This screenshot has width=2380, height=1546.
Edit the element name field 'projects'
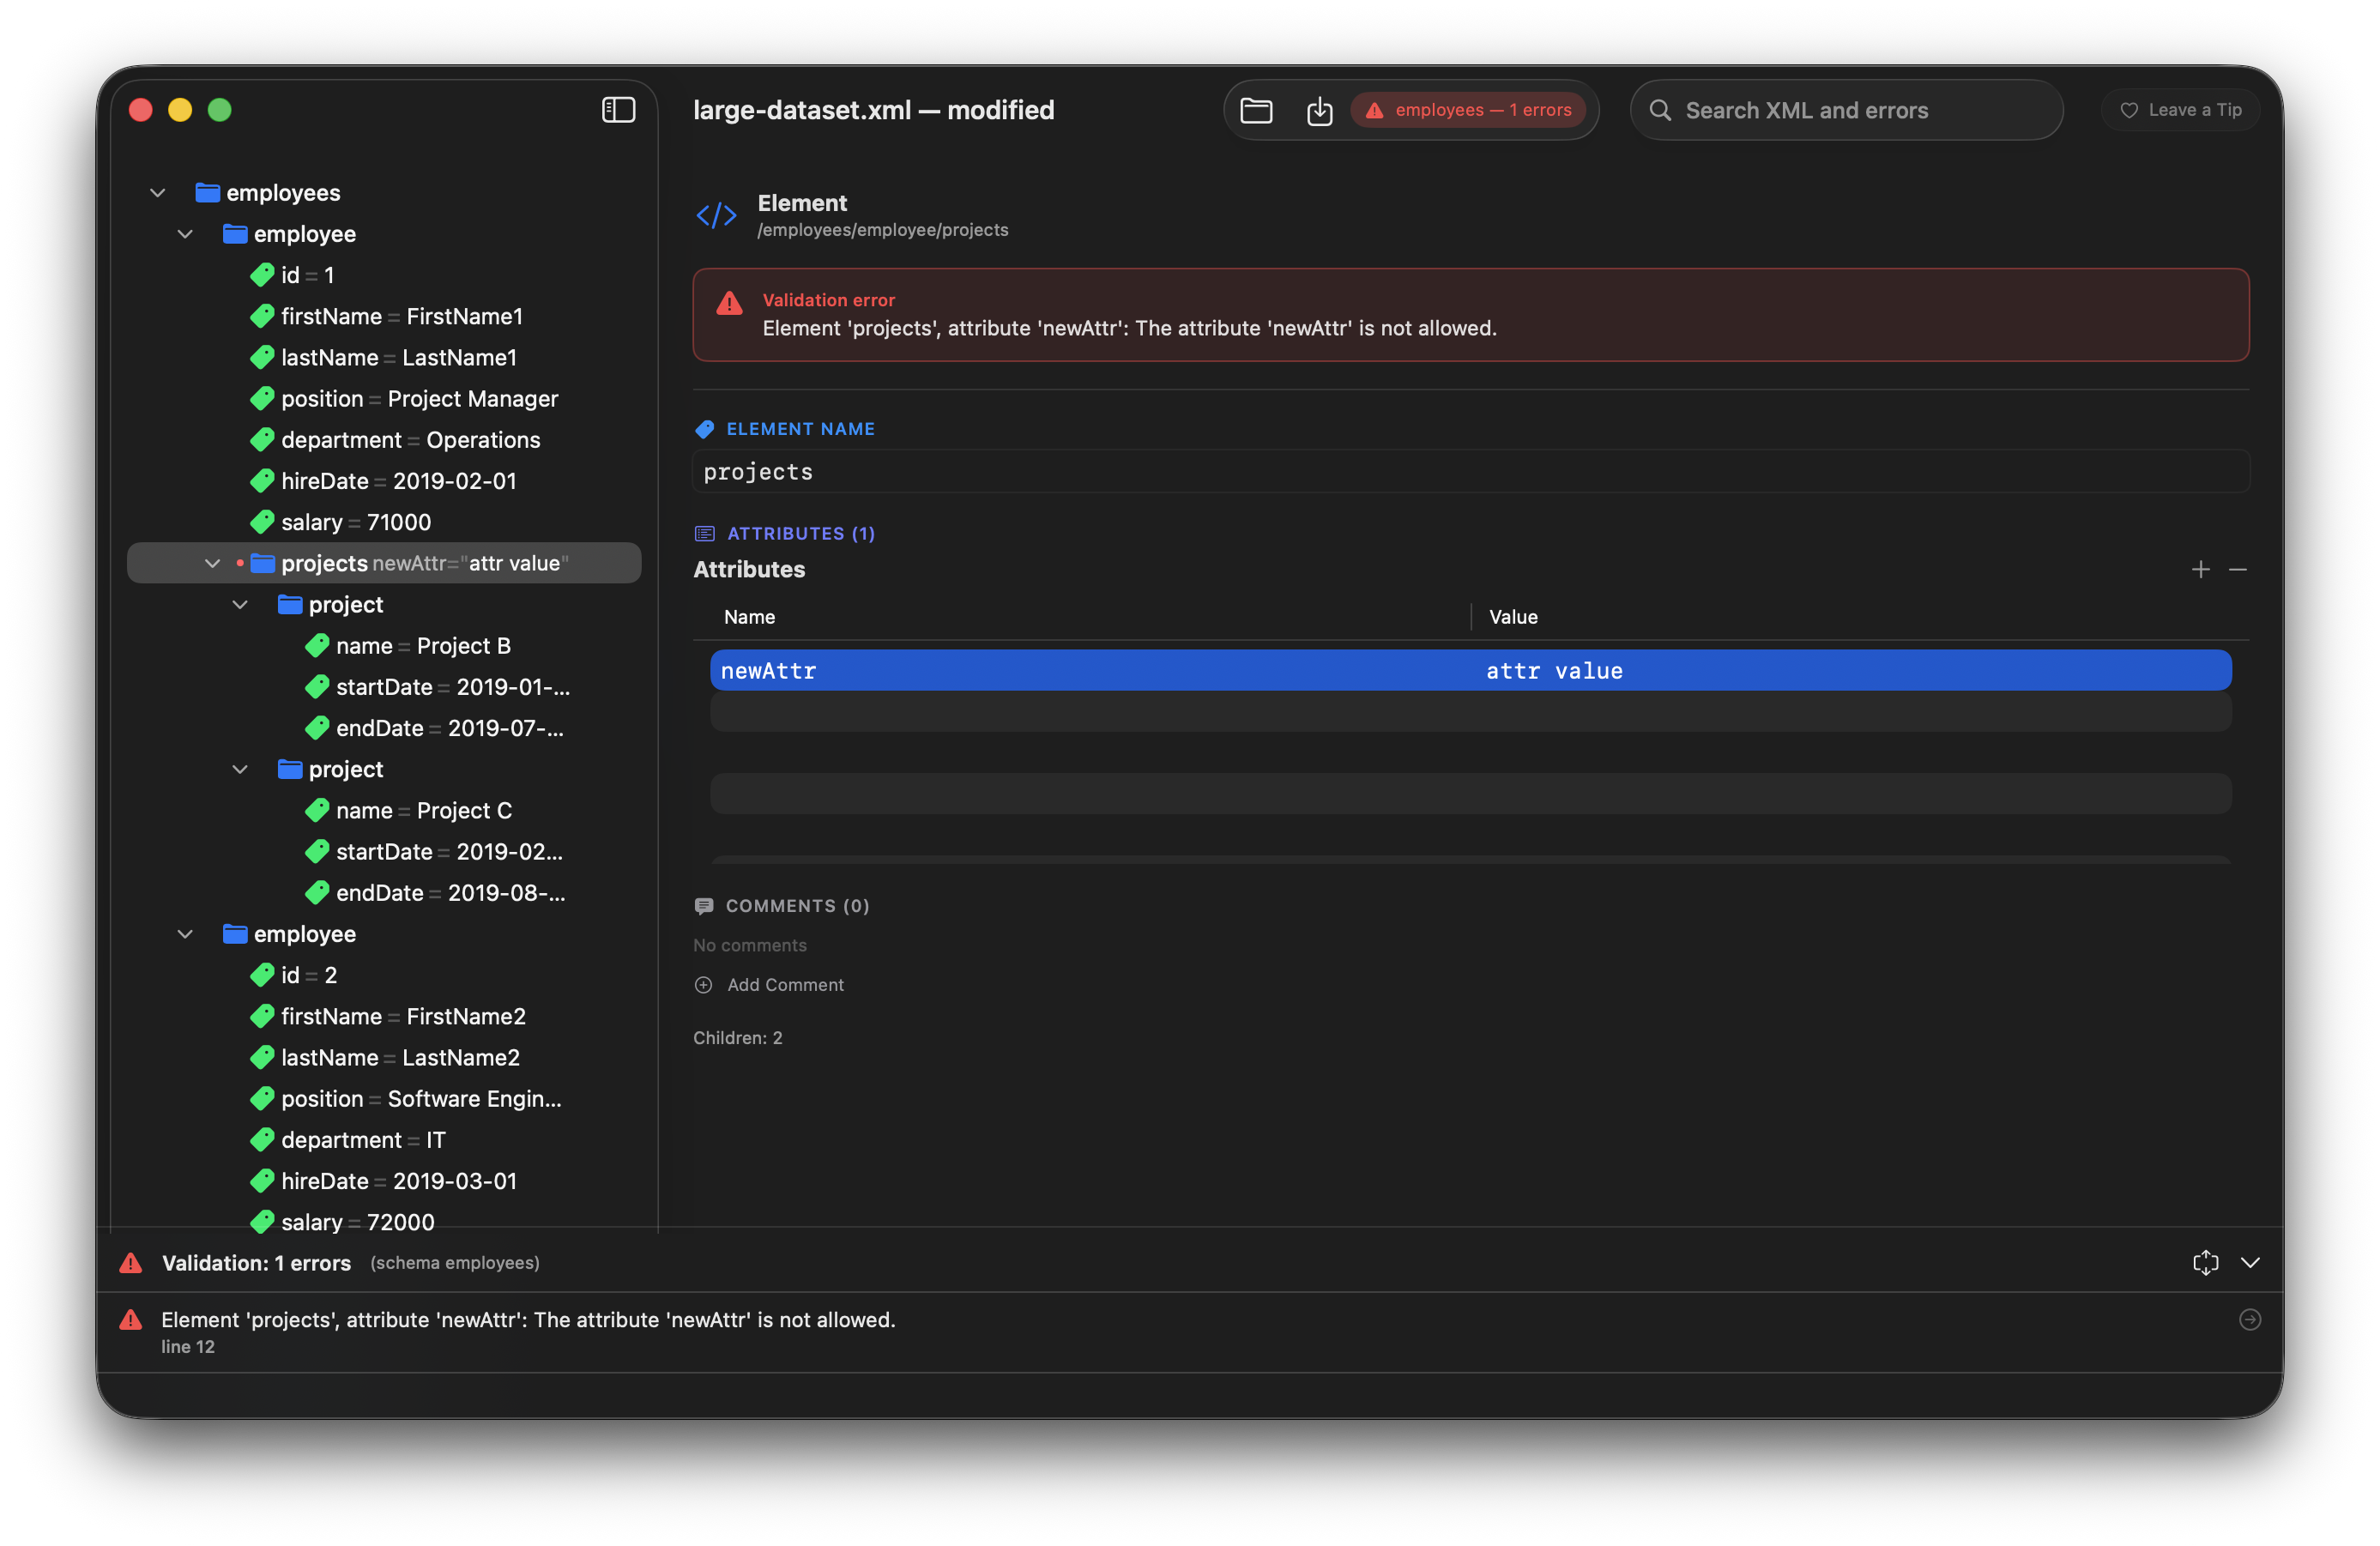click(1470, 472)
